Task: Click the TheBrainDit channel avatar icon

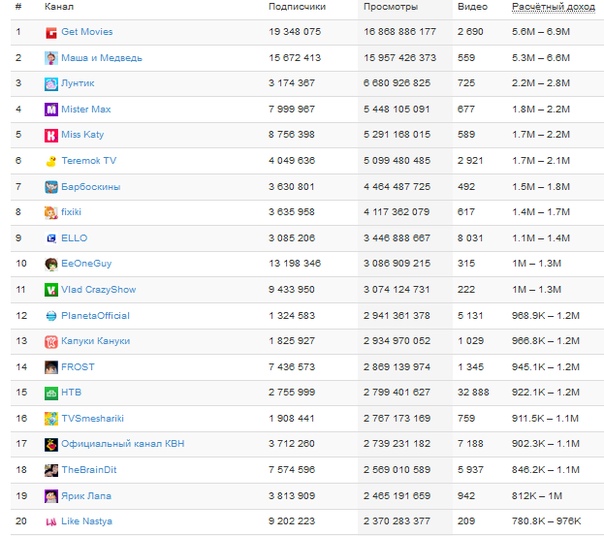Action: pyautogui.click(x=51, y=470)
